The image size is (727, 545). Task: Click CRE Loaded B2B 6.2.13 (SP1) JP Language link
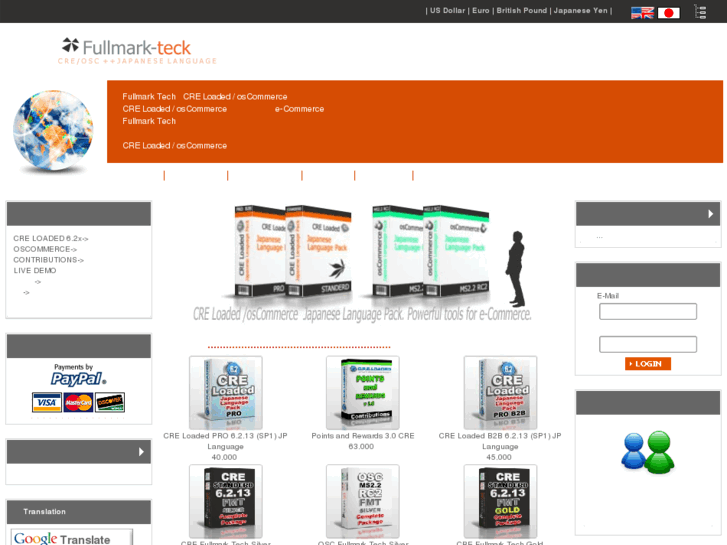[500, 441]
